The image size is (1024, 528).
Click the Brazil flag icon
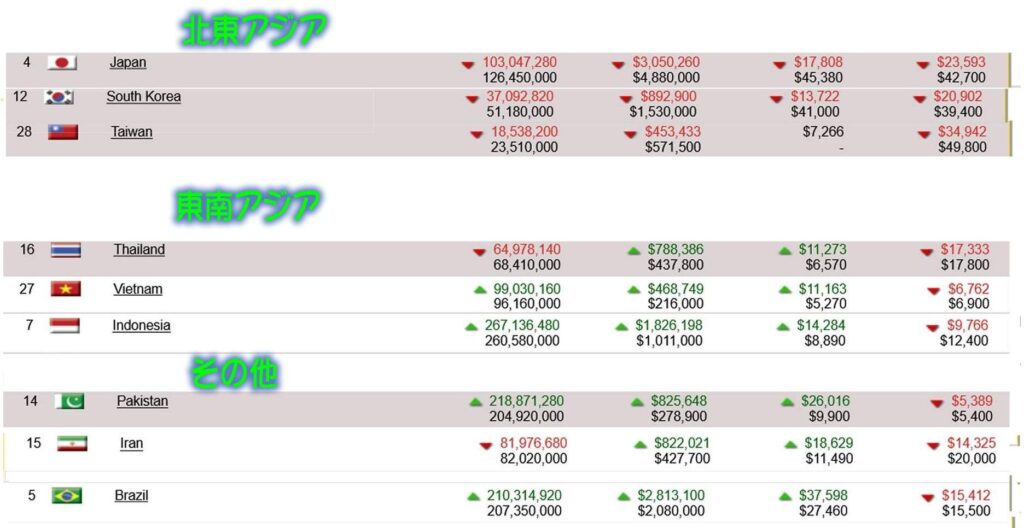click(67, 495)
